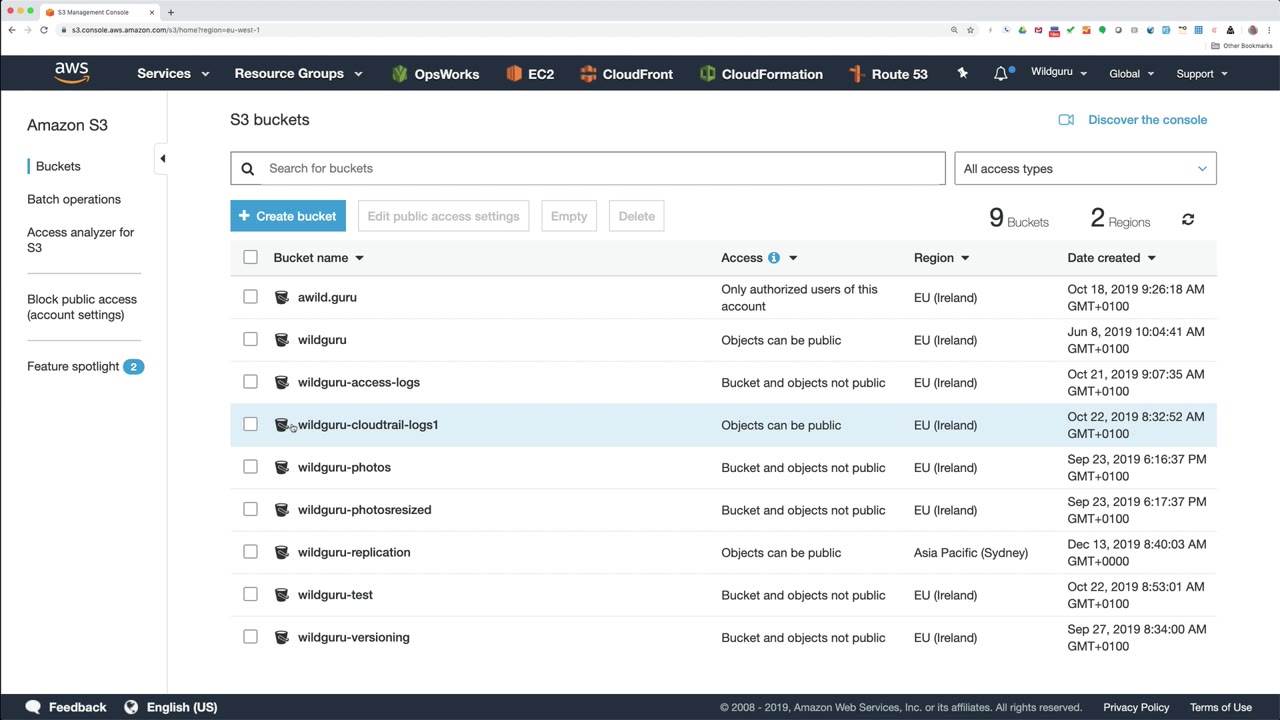Click the Create bucket button
1280x720 pixels.
click(x=288, y=216)
